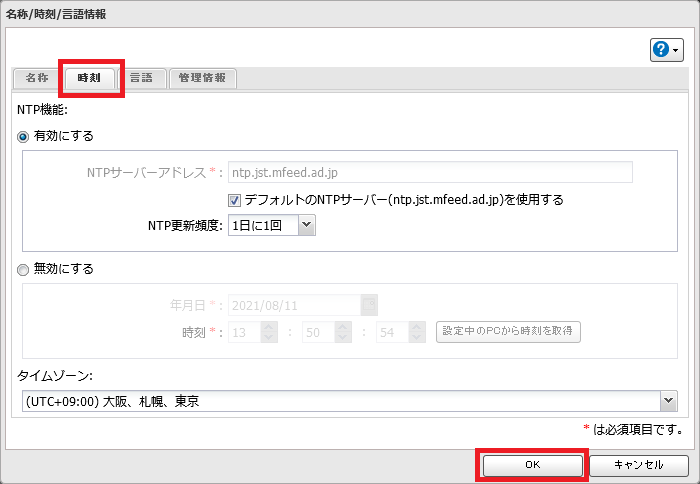Image resolution: width=700 pixels, height=484 pixels.
Task: Click 設定中のPCから時刻を取得 button
Action: click(x=509, y=332)
